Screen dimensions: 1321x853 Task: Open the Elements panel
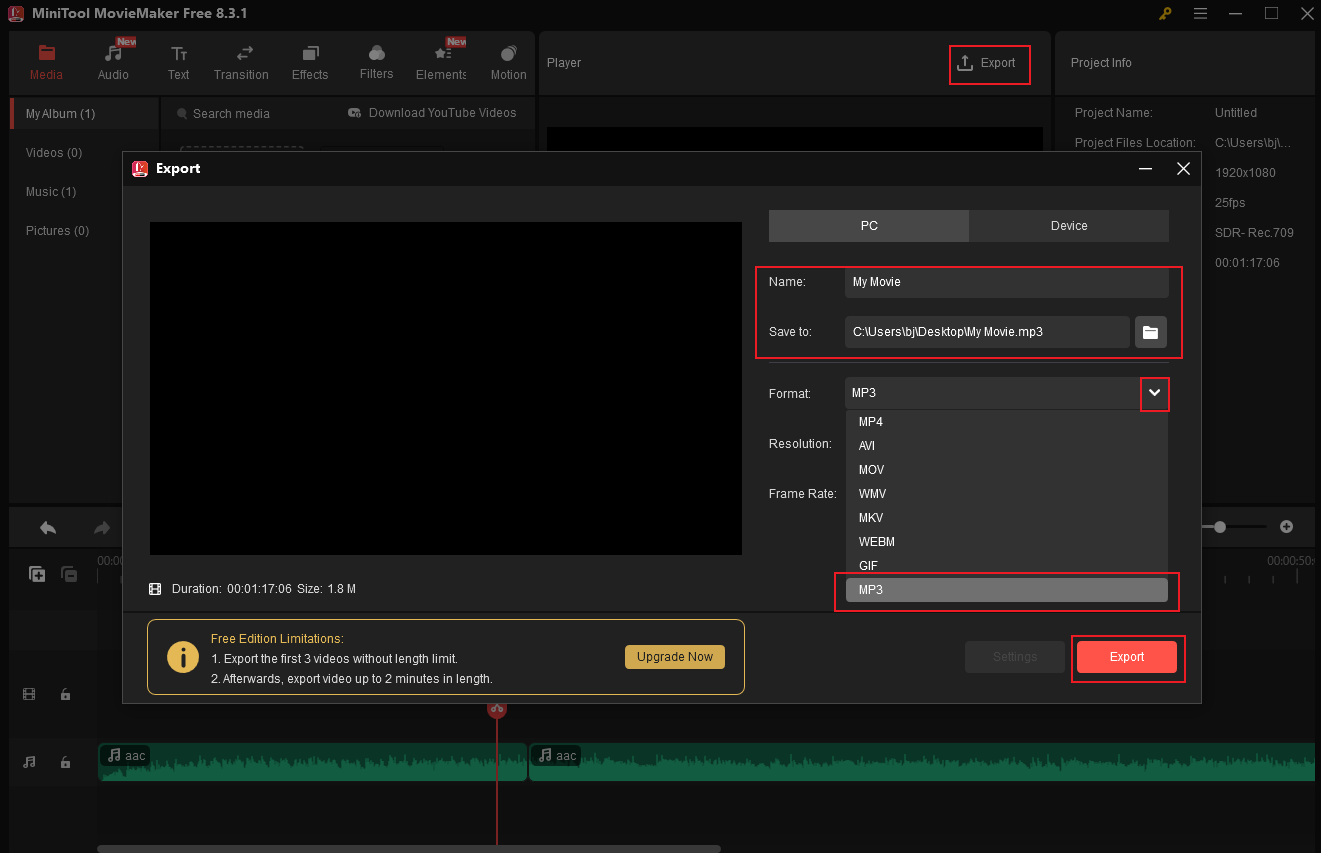point(441,60)
